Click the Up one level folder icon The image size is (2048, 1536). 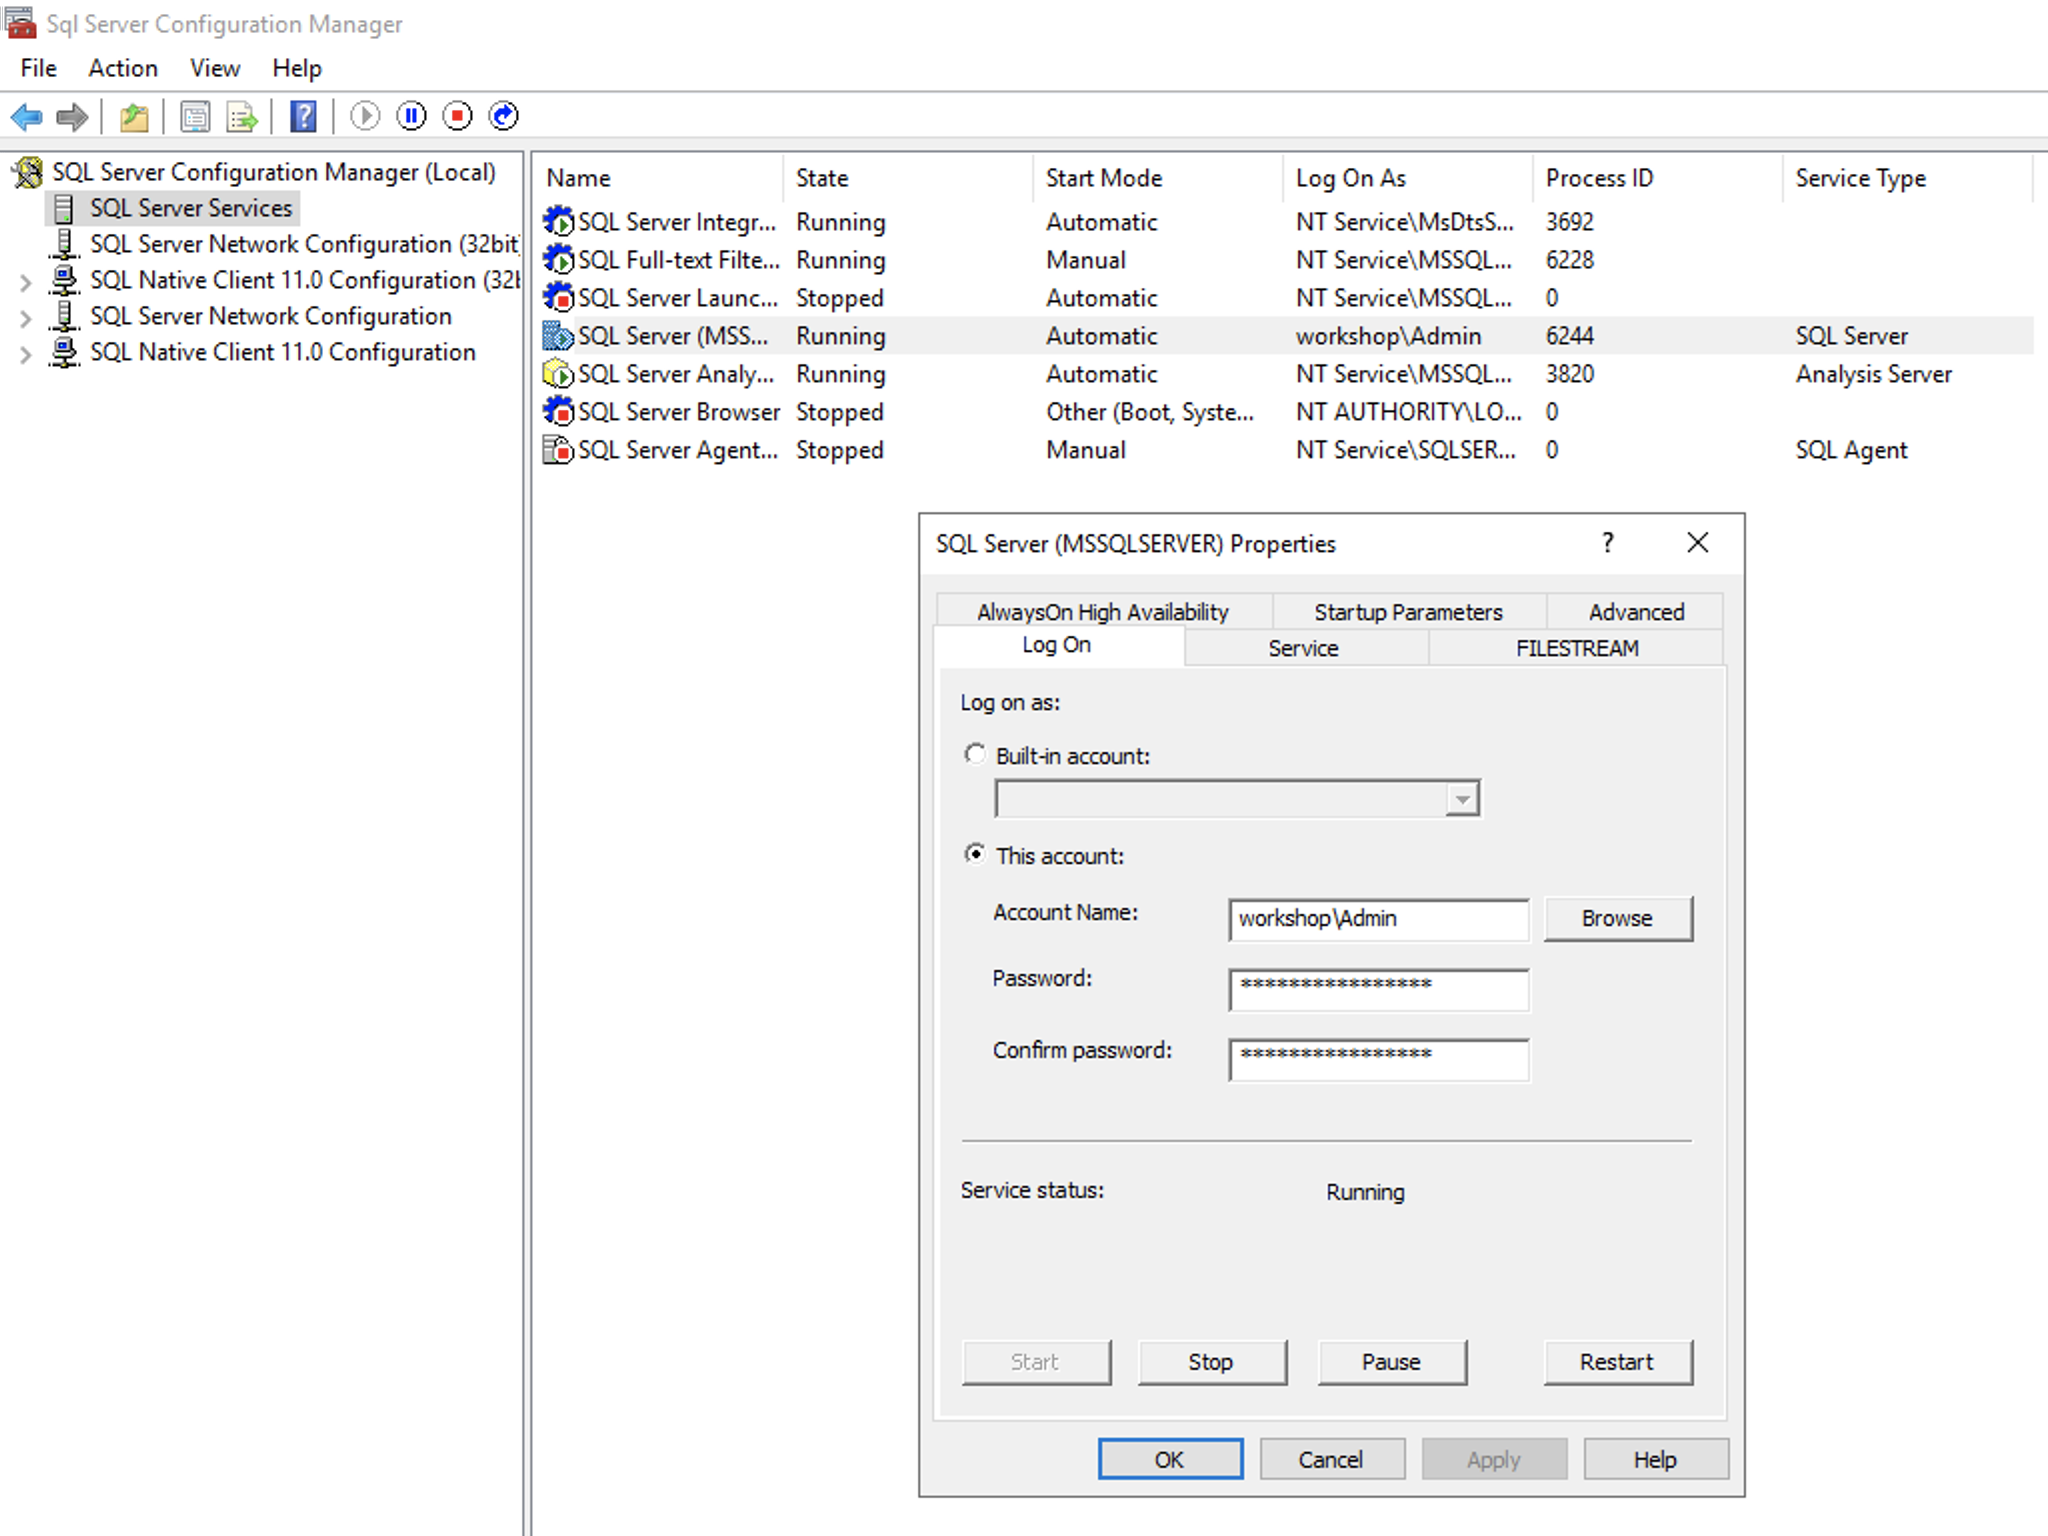(134, 117)
